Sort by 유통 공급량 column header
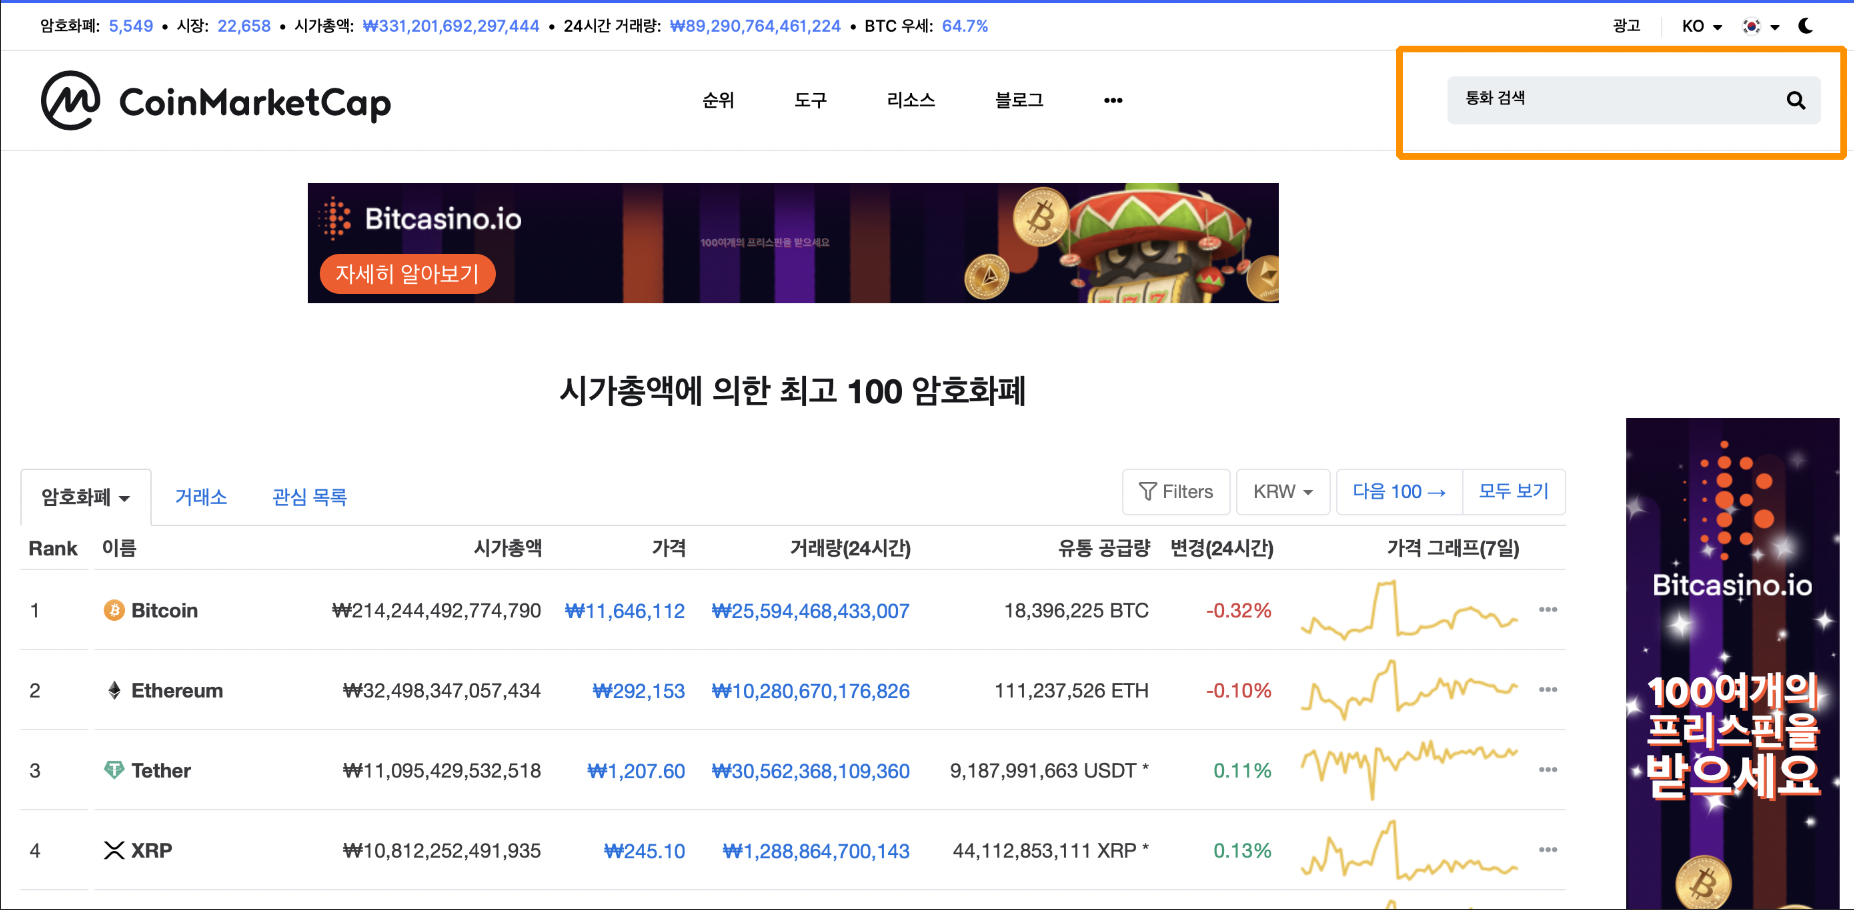 point(1104,548)
